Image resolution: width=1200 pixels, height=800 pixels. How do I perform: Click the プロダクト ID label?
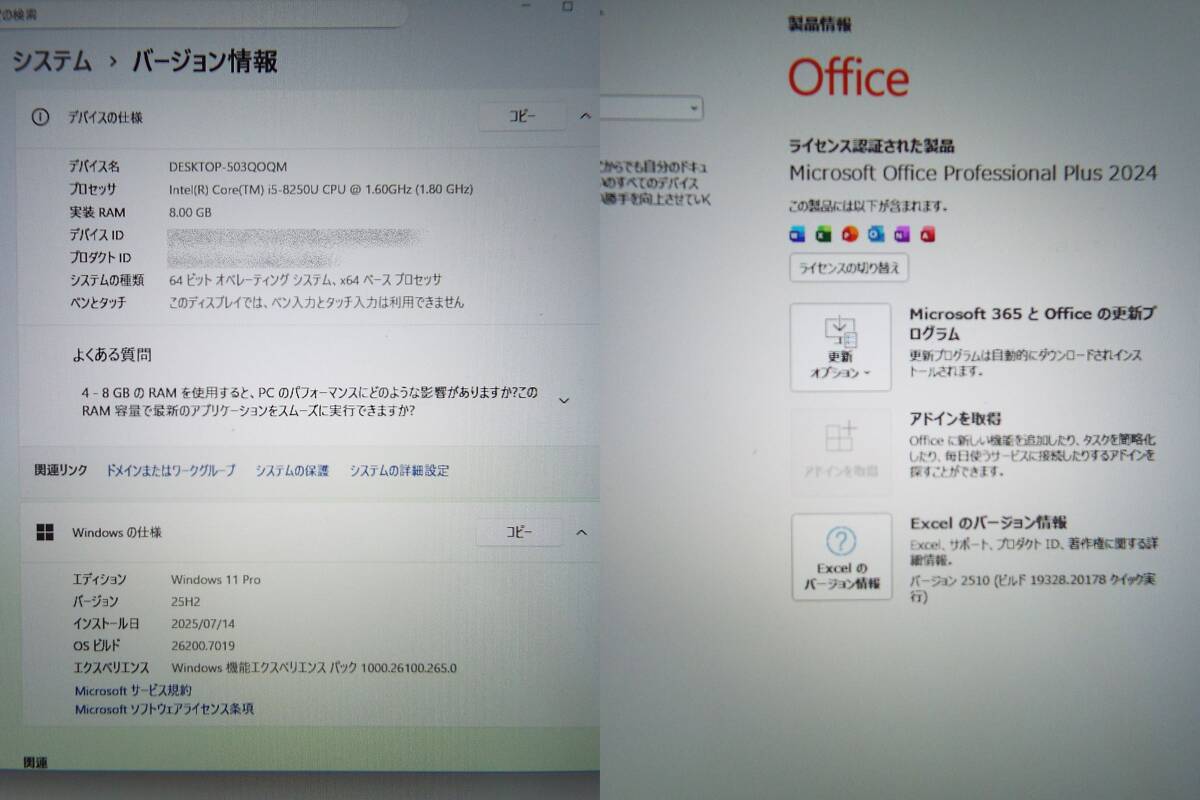(x=100, y=258)
